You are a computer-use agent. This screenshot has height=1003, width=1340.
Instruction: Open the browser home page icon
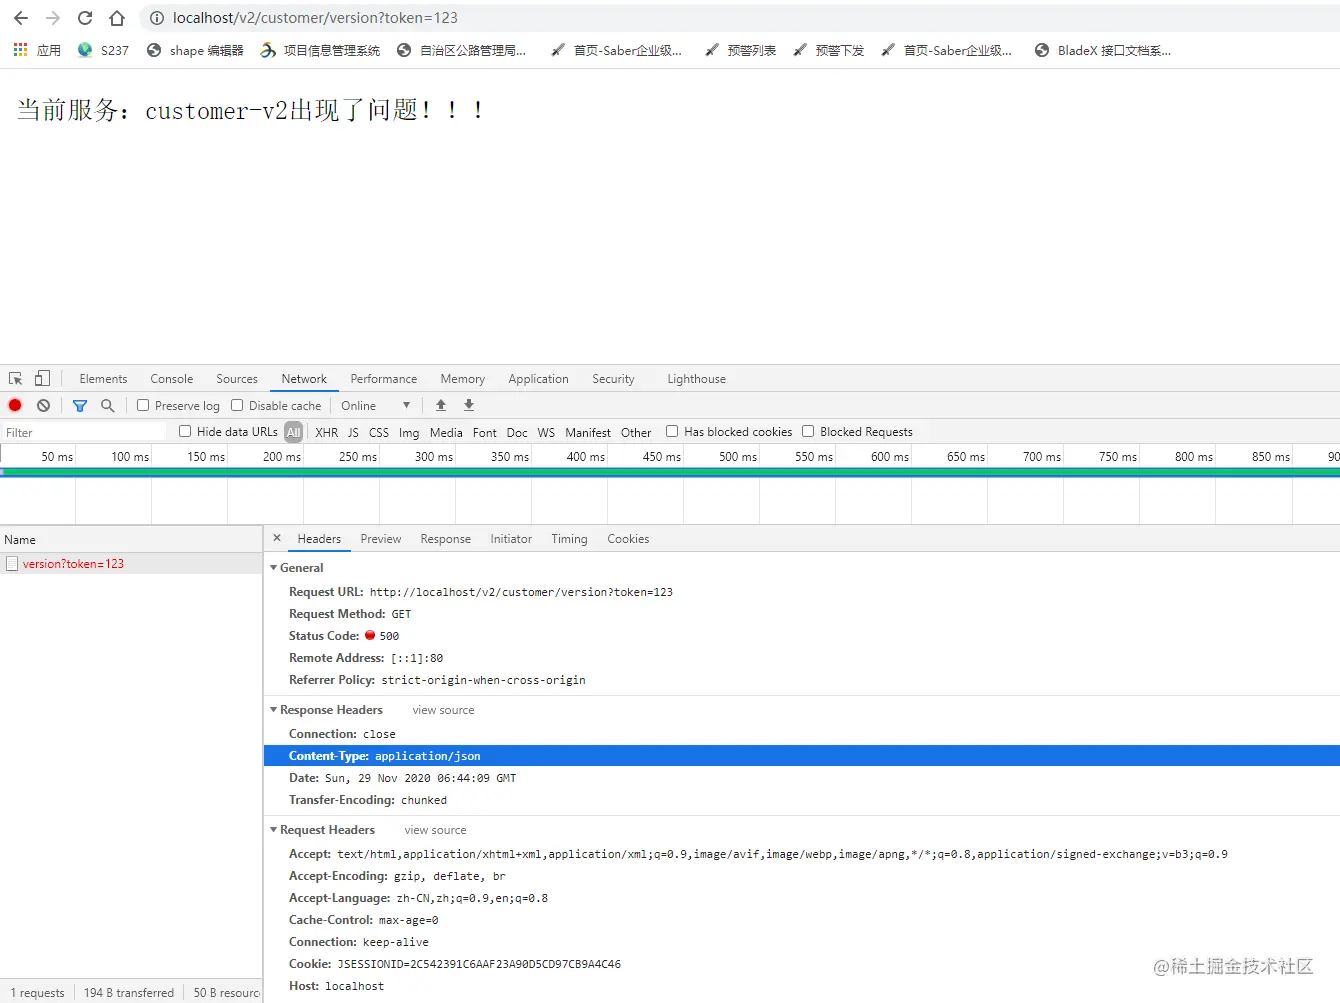[117, 18]
